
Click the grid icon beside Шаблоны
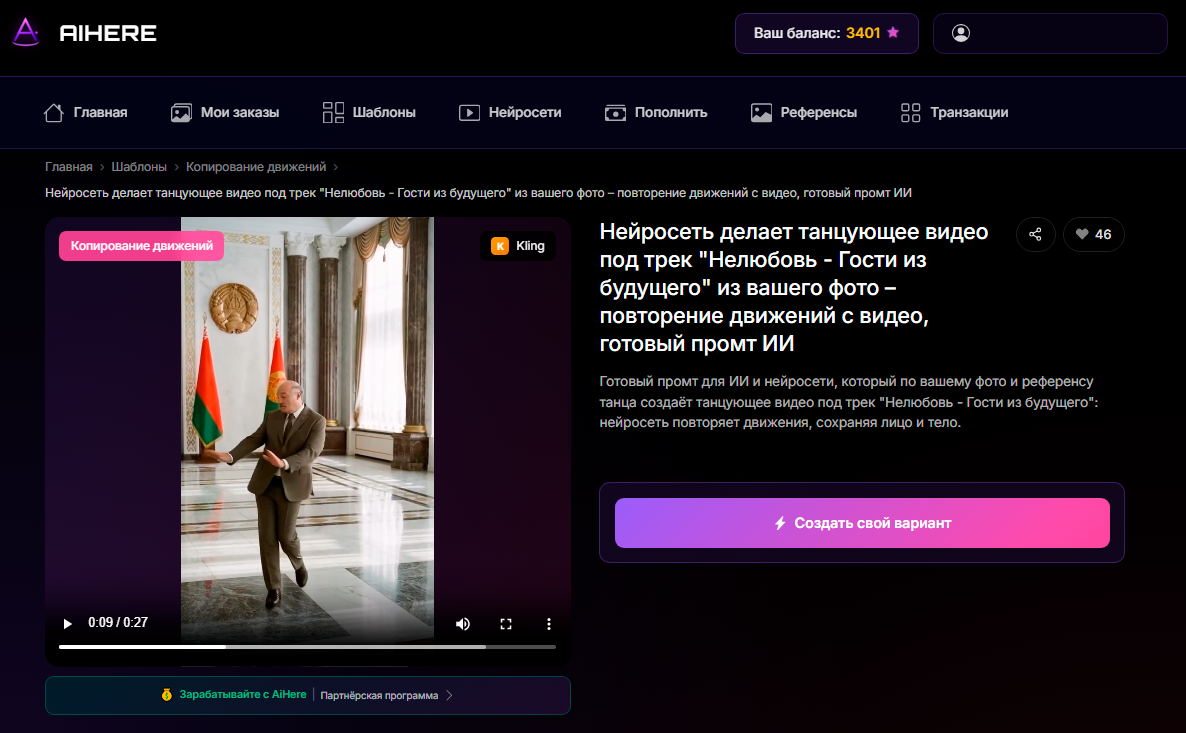point(333,113)
